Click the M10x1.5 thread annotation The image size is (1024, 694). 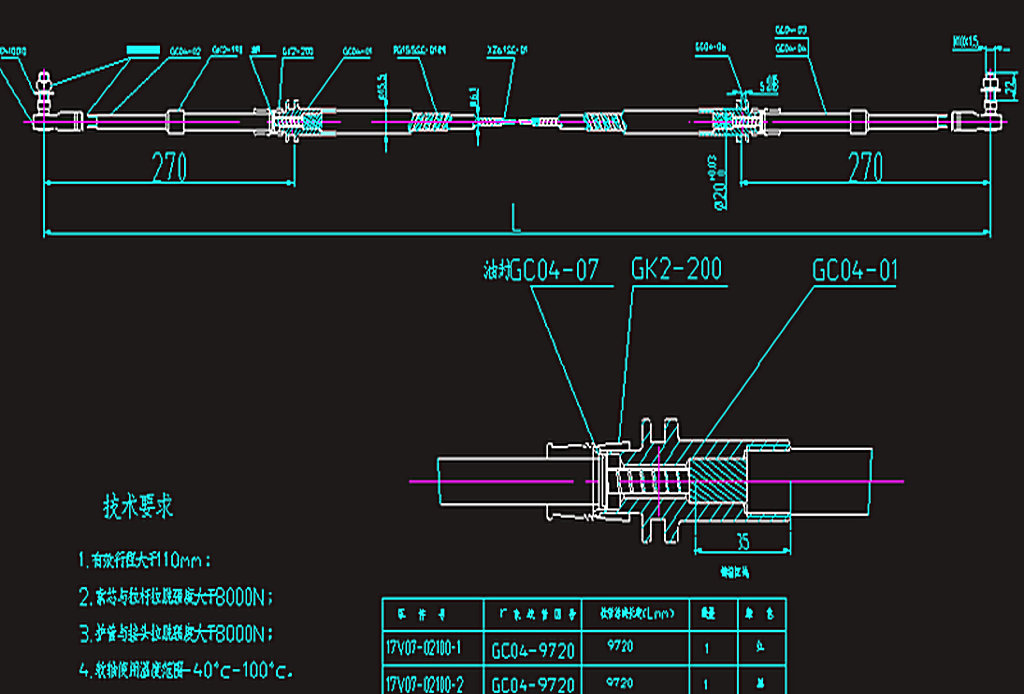tap(966, 42)
